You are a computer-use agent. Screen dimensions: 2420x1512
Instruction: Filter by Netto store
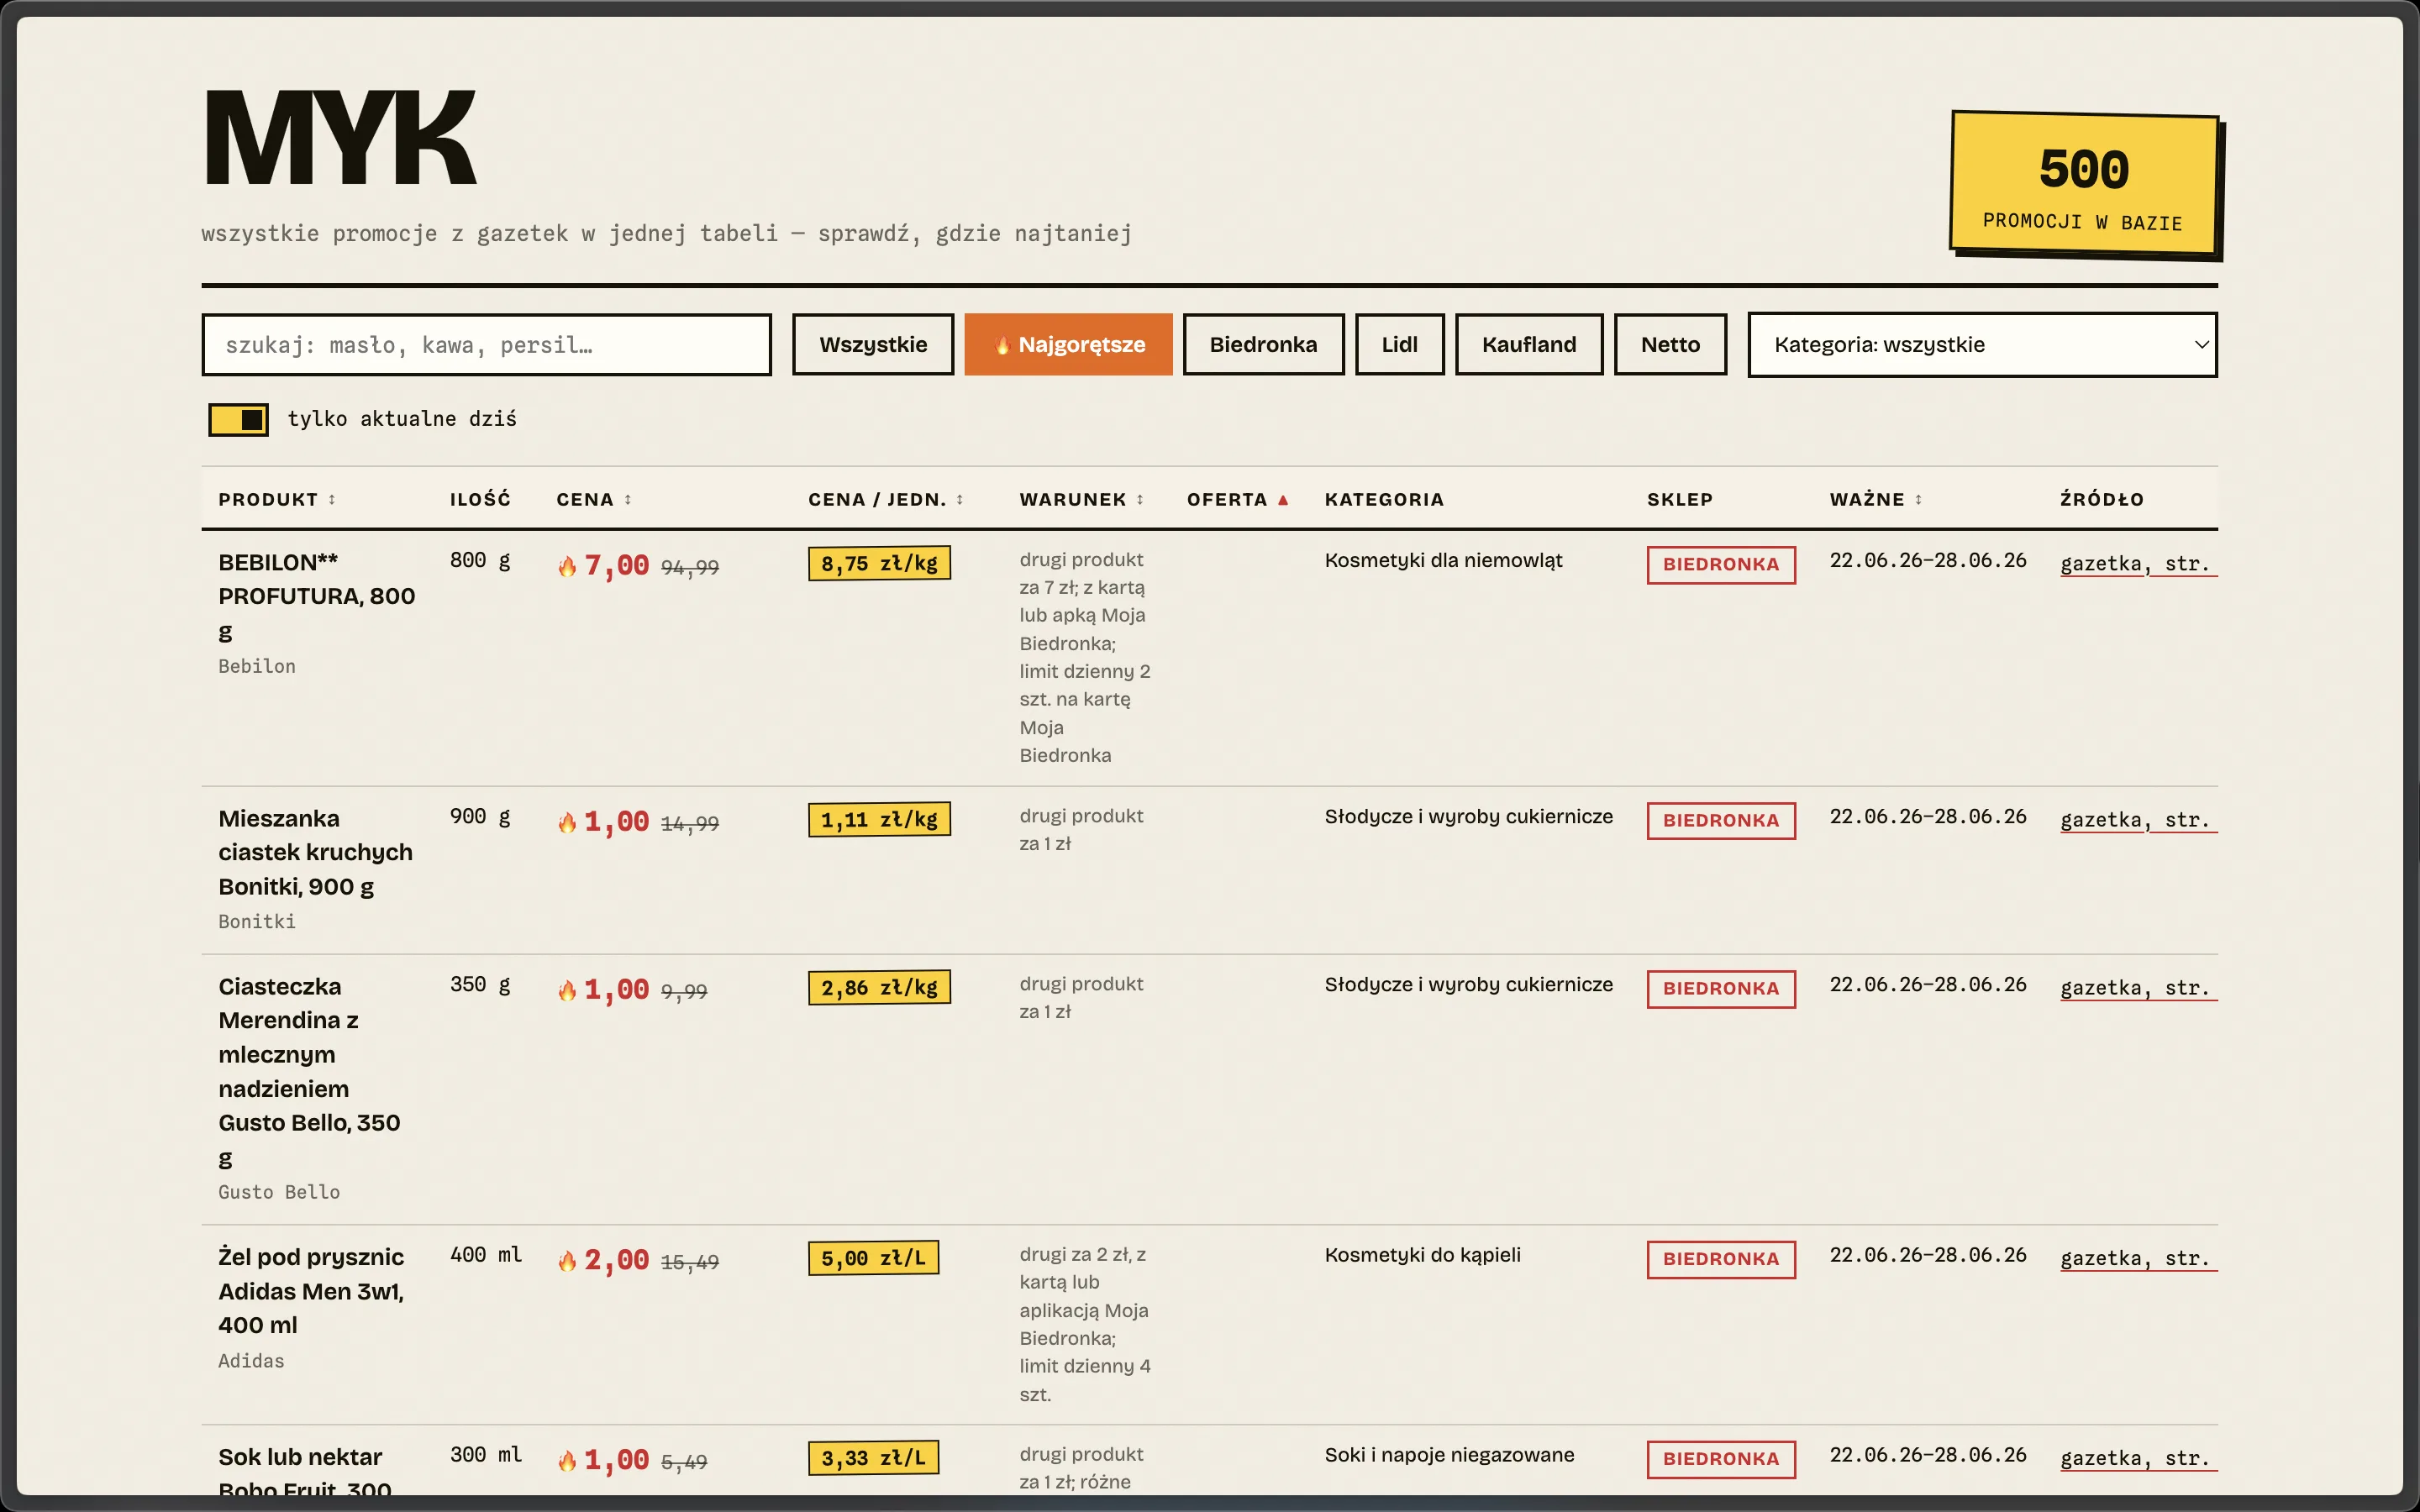pos(1670,345)
